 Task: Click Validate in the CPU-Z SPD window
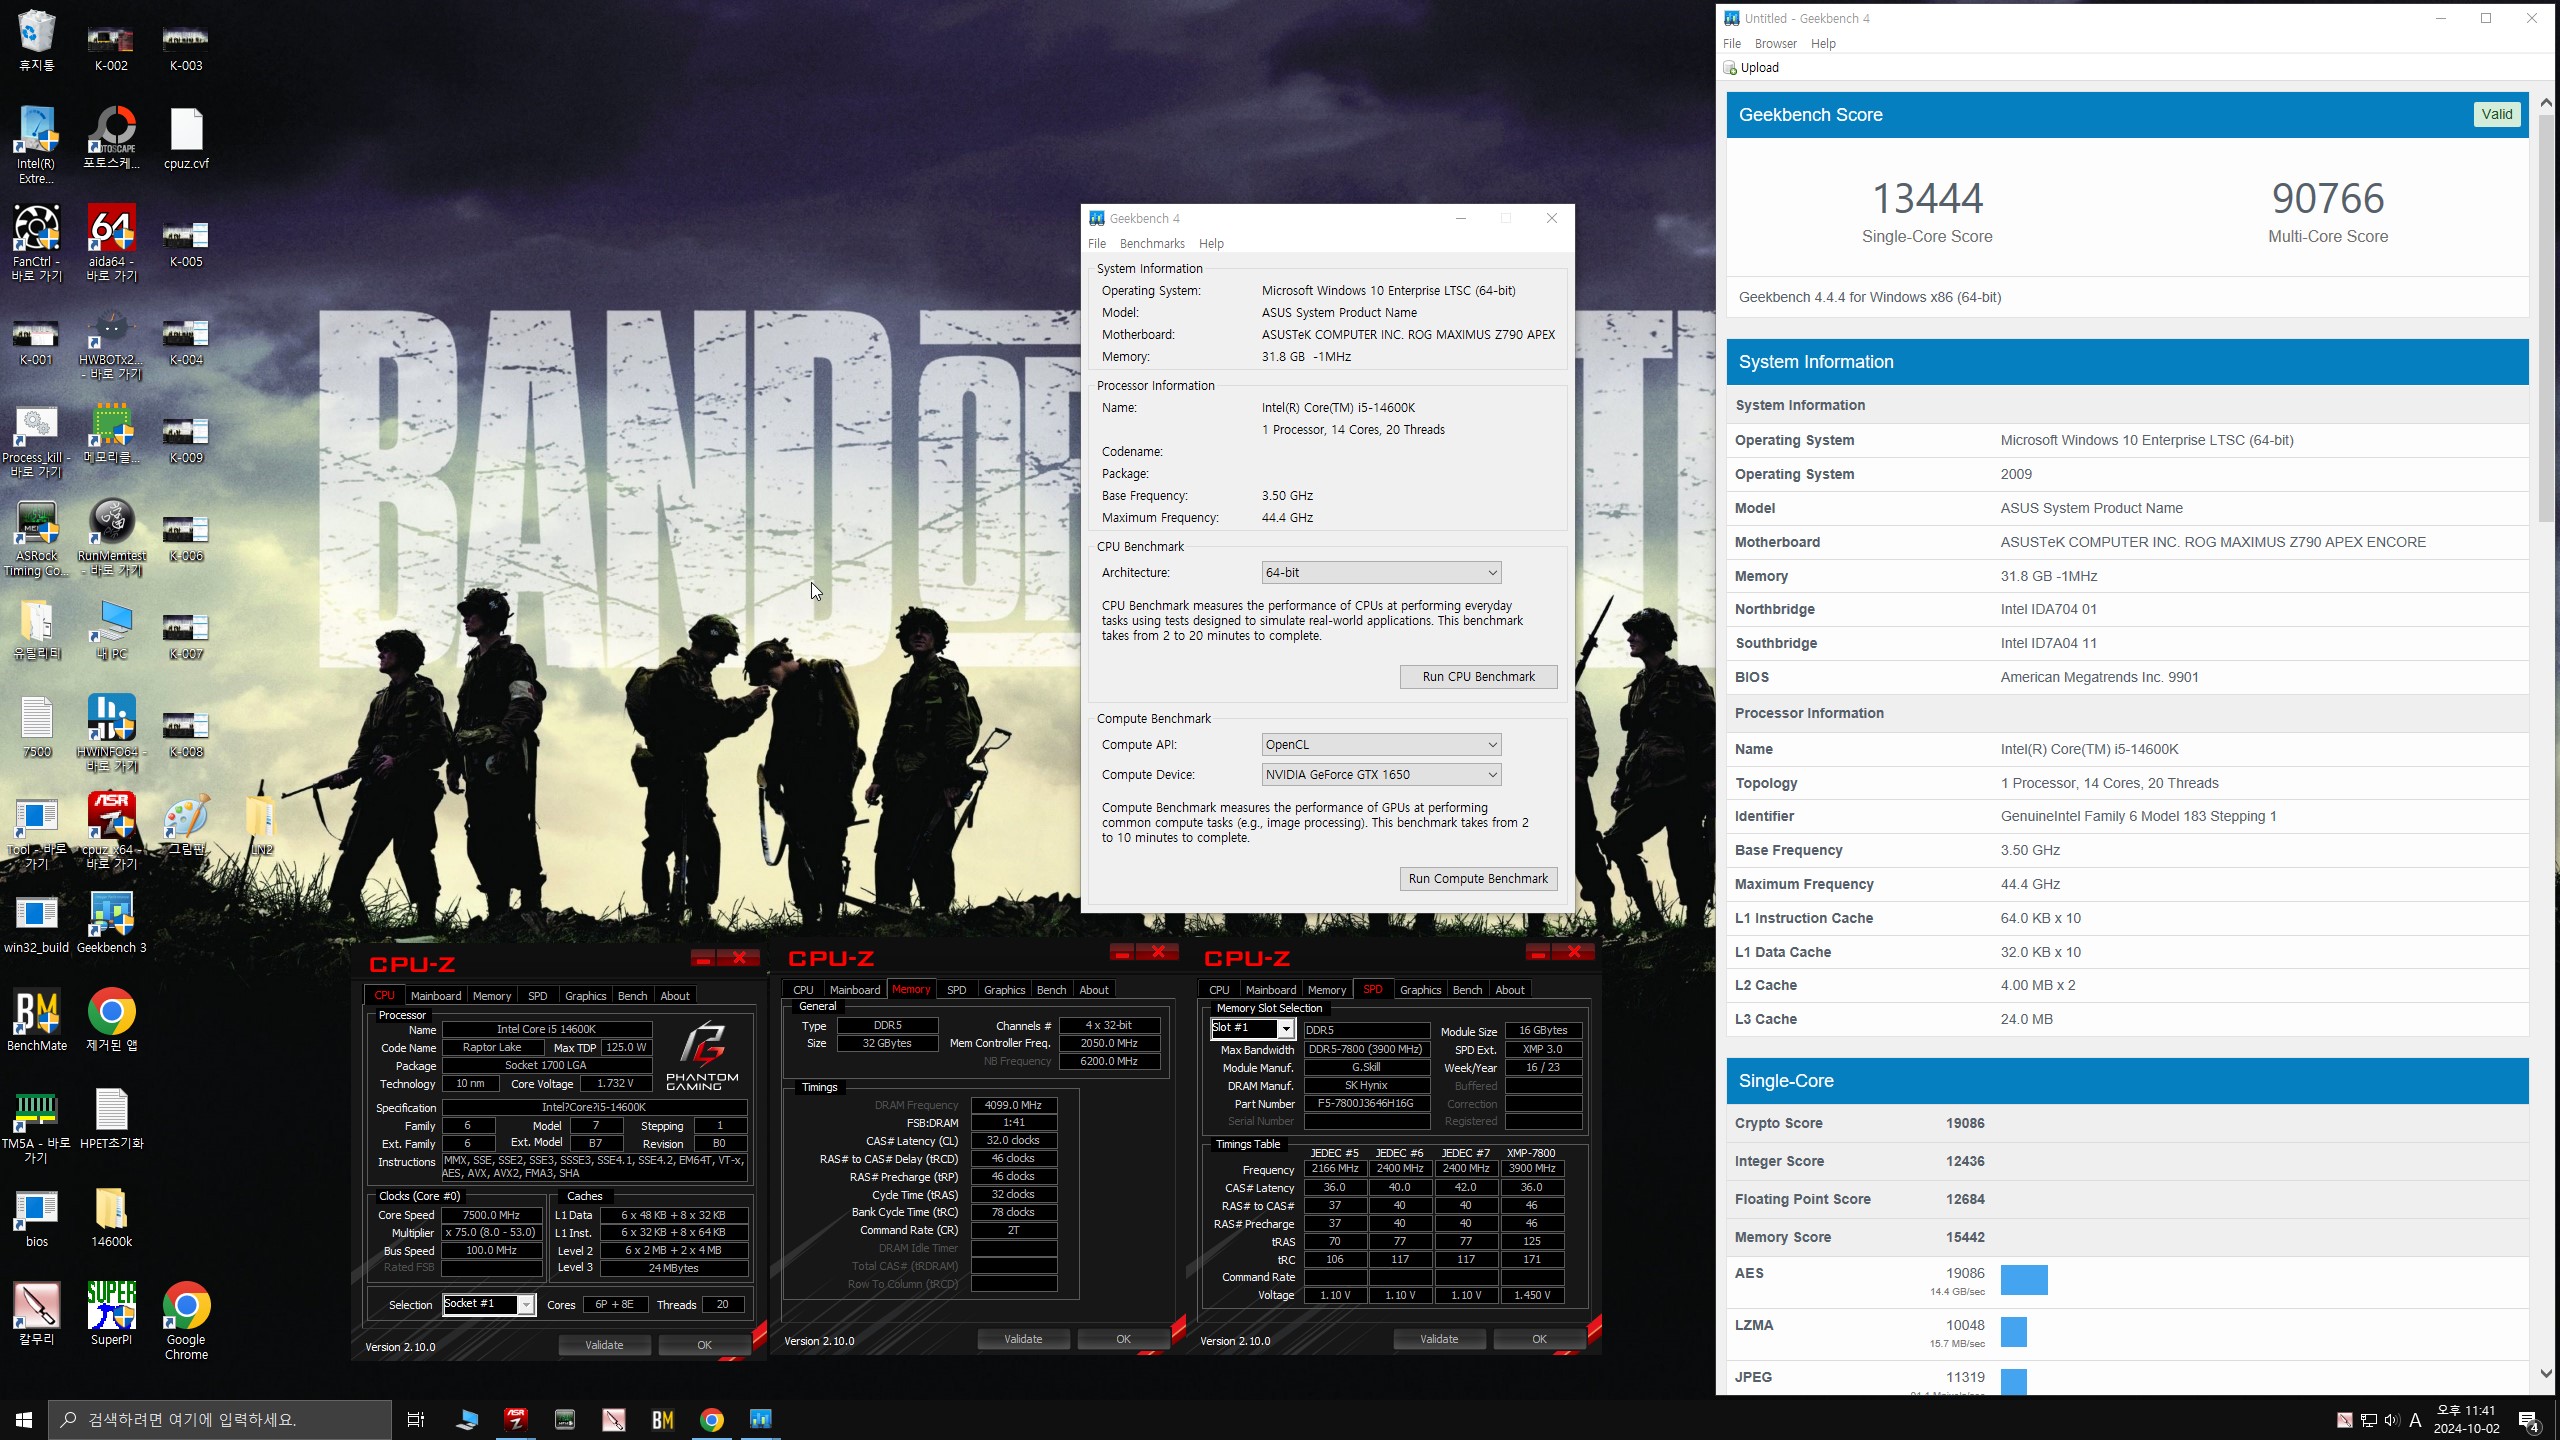[x=1439, y=1339]
